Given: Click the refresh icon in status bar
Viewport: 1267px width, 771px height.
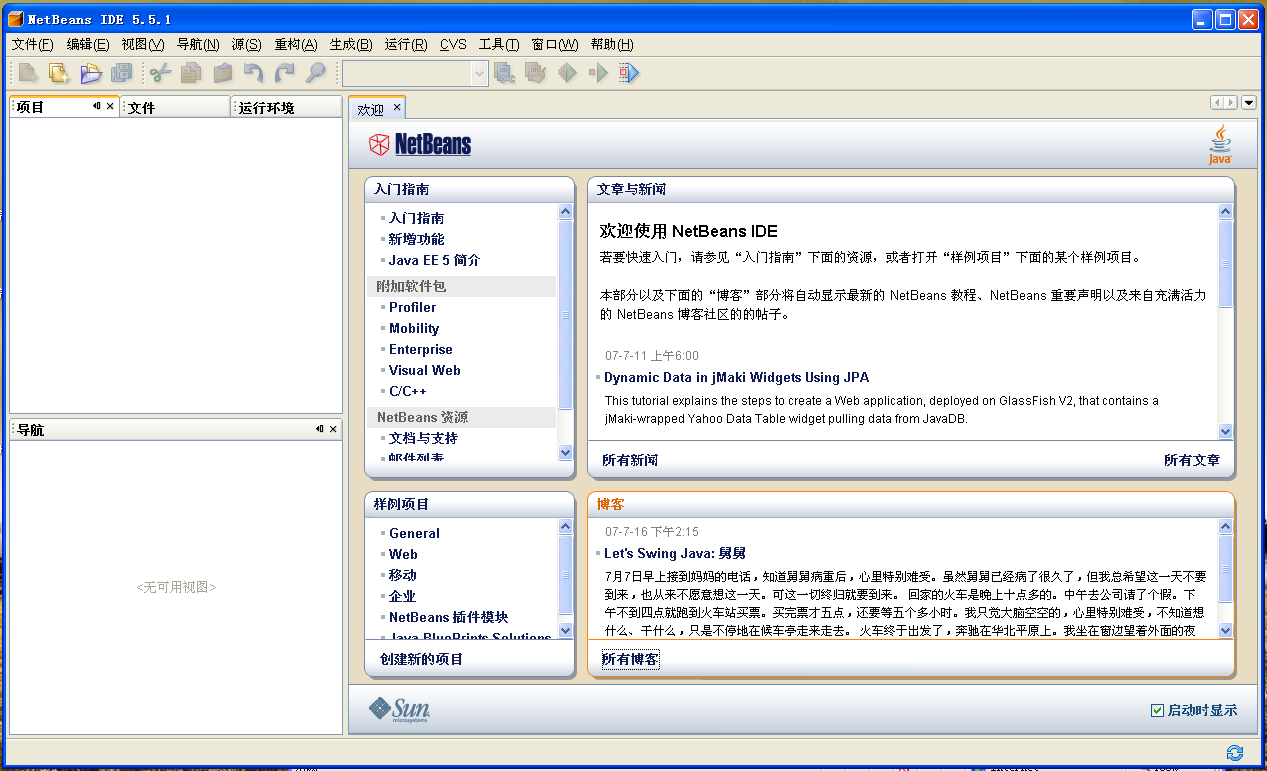Looking at the screenshot, I should pyautogui.click(x=1235, y=752).
